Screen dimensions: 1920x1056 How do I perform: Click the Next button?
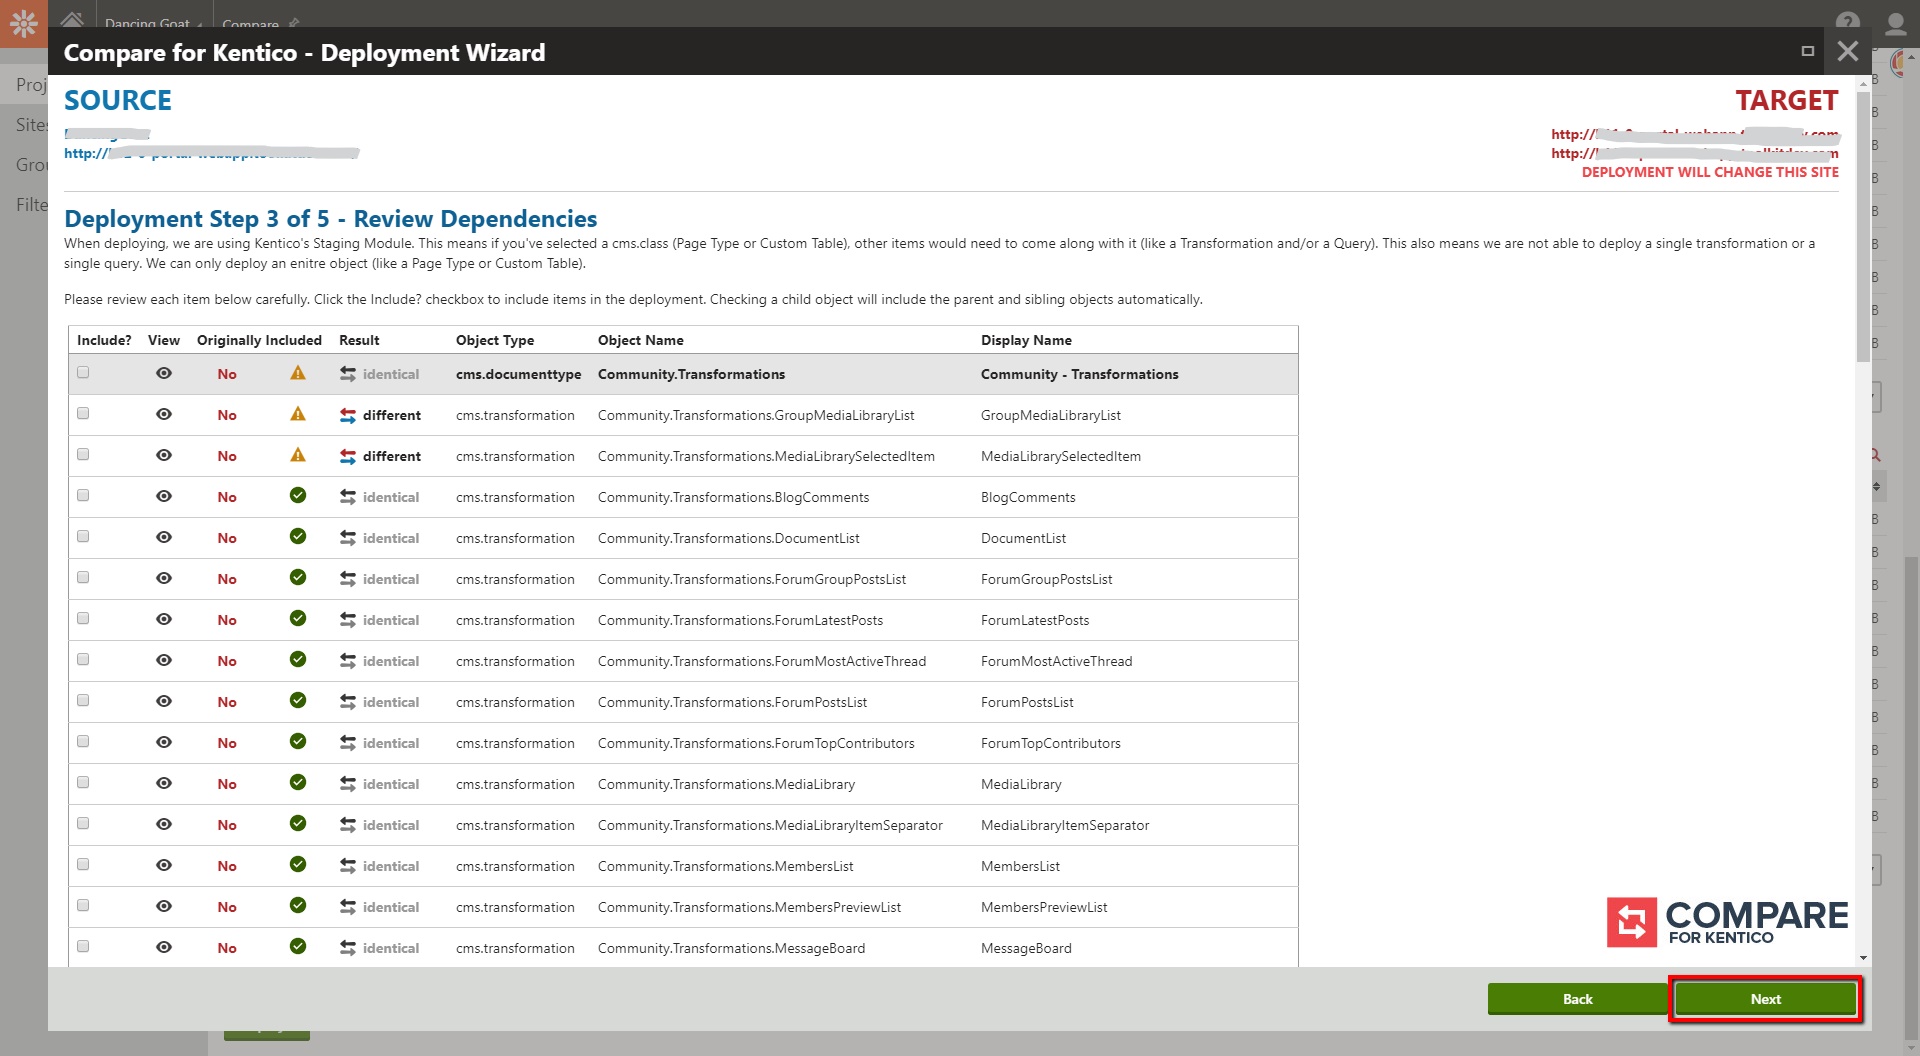tap(1765, 999)
